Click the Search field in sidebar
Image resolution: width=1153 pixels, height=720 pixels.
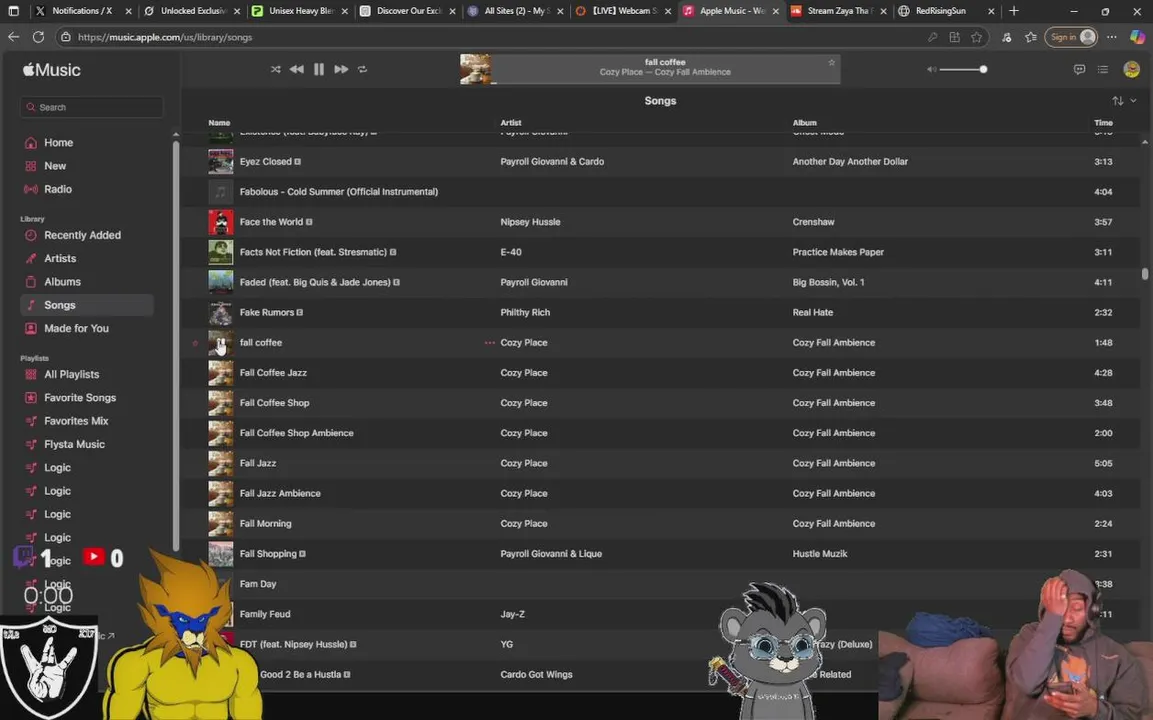(91, 107)
